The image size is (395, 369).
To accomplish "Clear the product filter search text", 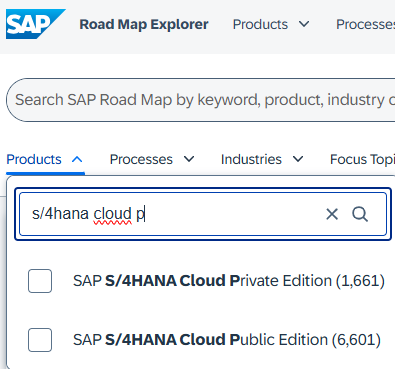I will (x=332, y=214).
